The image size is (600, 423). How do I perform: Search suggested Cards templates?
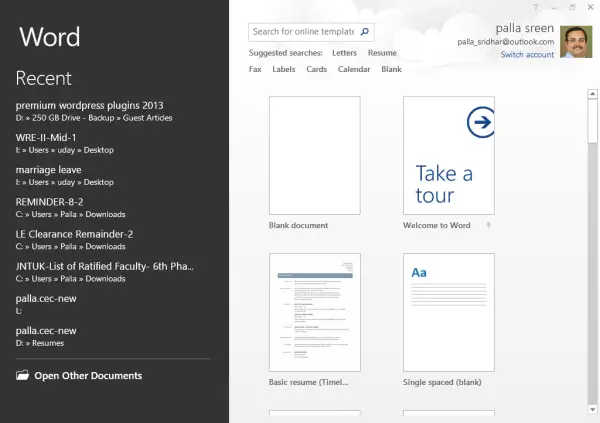pos(316,69)
